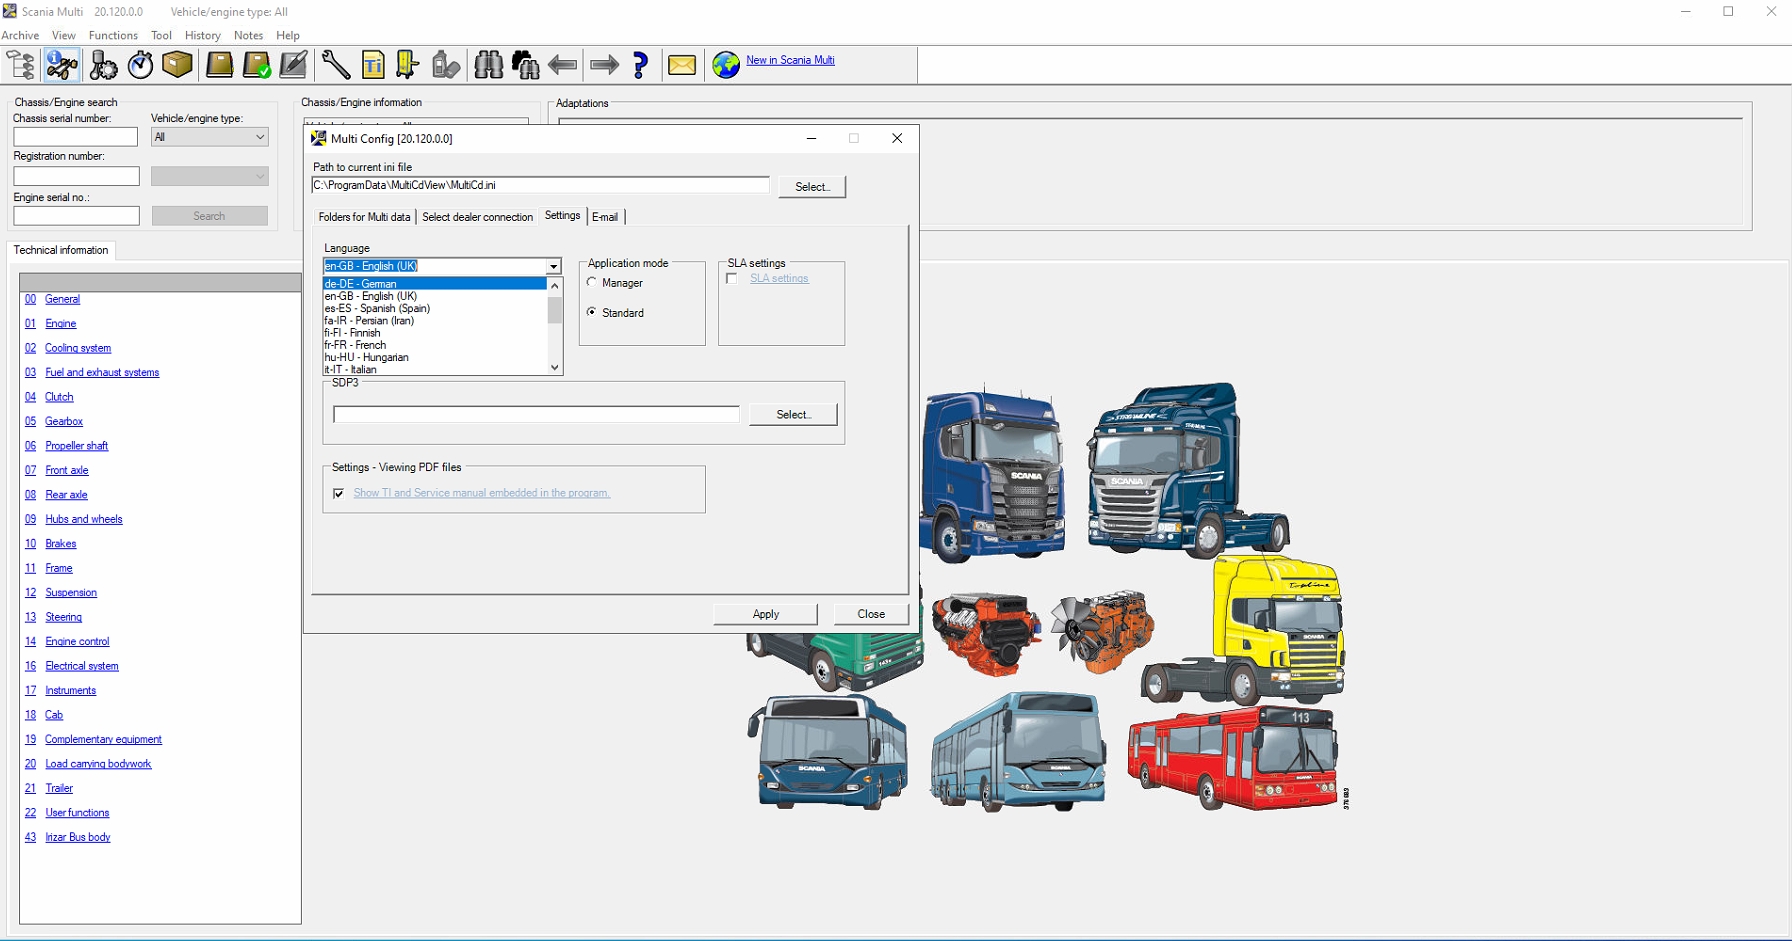Click the stopwatch standard times icon
Screen dimensions: 1792x941
pyautogui.click(x=141, y=65)
